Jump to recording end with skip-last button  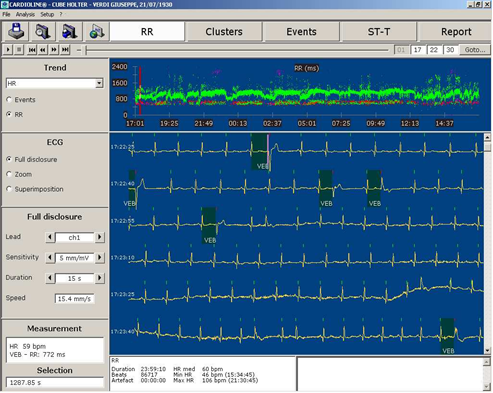click(65, 50)
